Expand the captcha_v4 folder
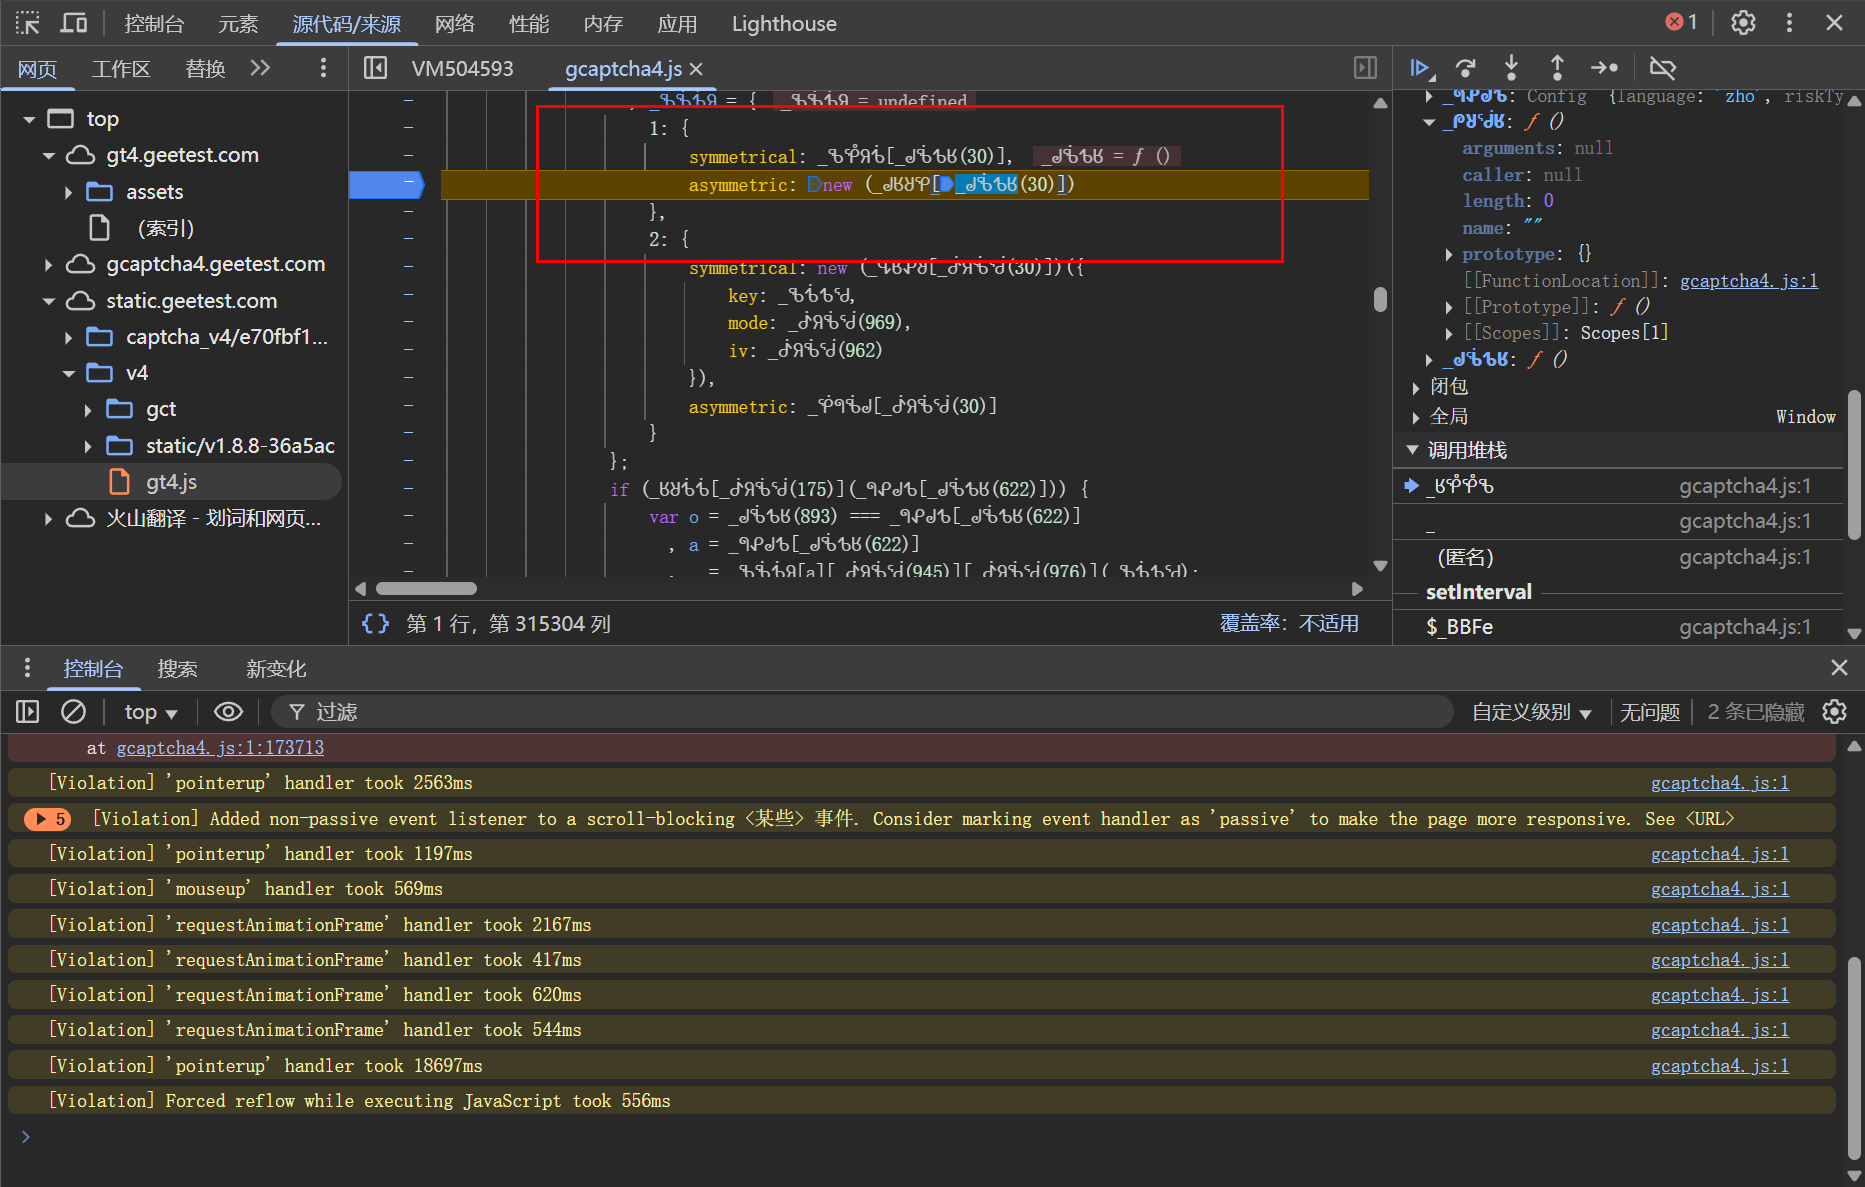This screenshot has height=1187, width=1865. click(x=68, y=338)
